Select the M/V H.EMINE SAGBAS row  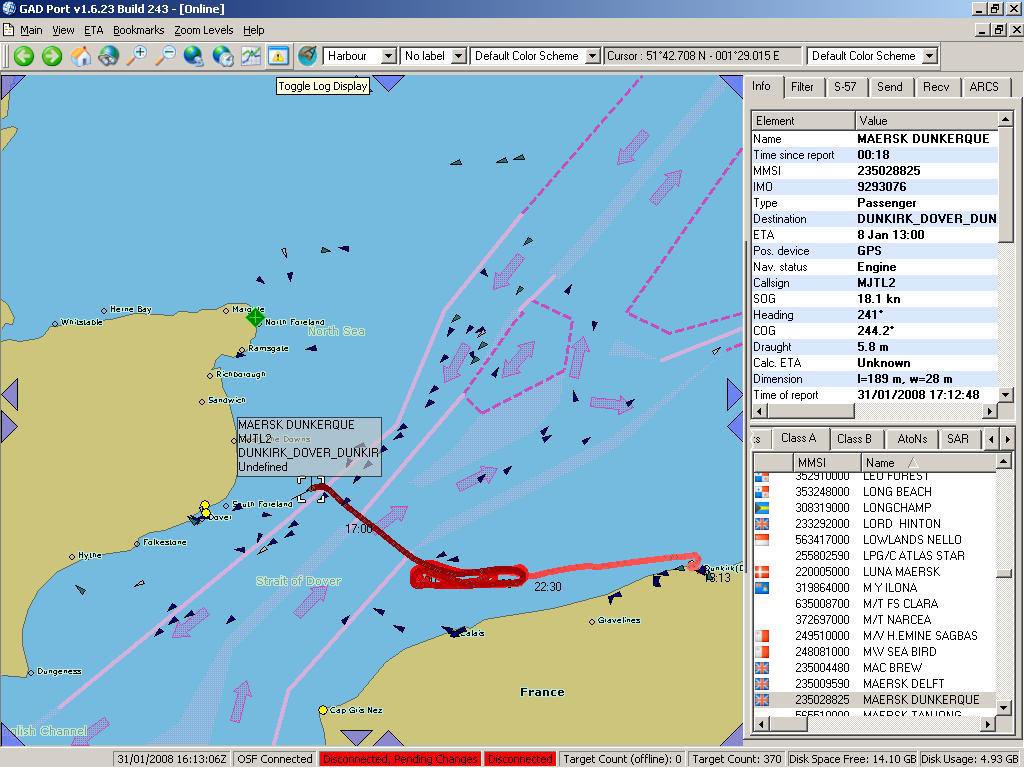pyautogui.click(x=874, y=636)
